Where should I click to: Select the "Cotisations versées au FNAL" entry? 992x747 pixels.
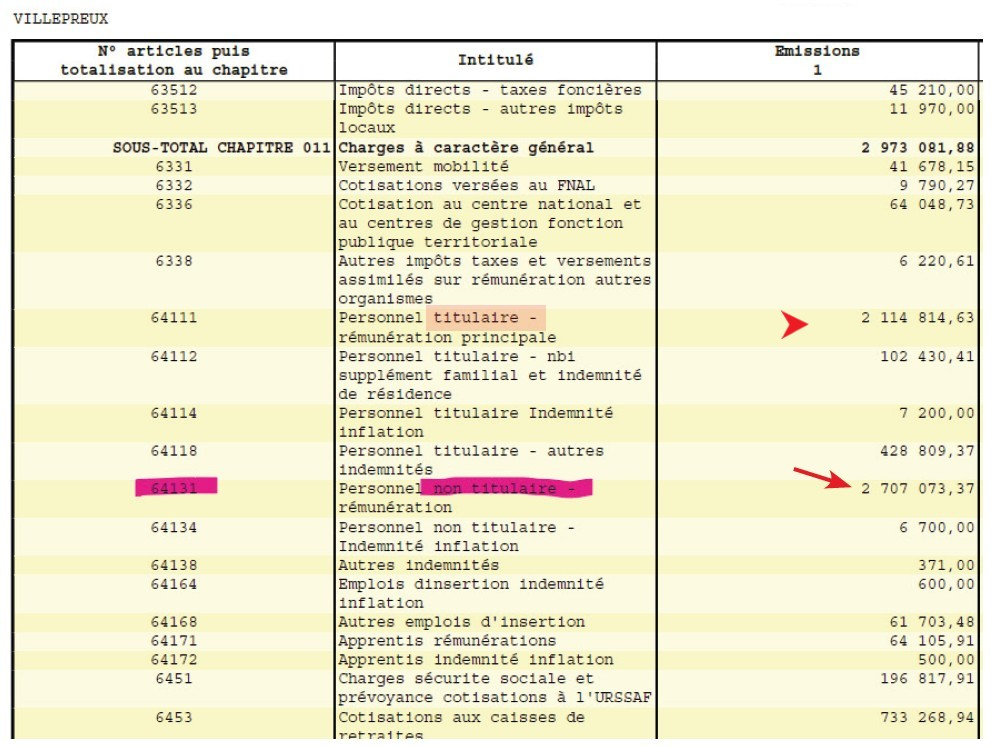pyautogui.click(x=465, y=185)
